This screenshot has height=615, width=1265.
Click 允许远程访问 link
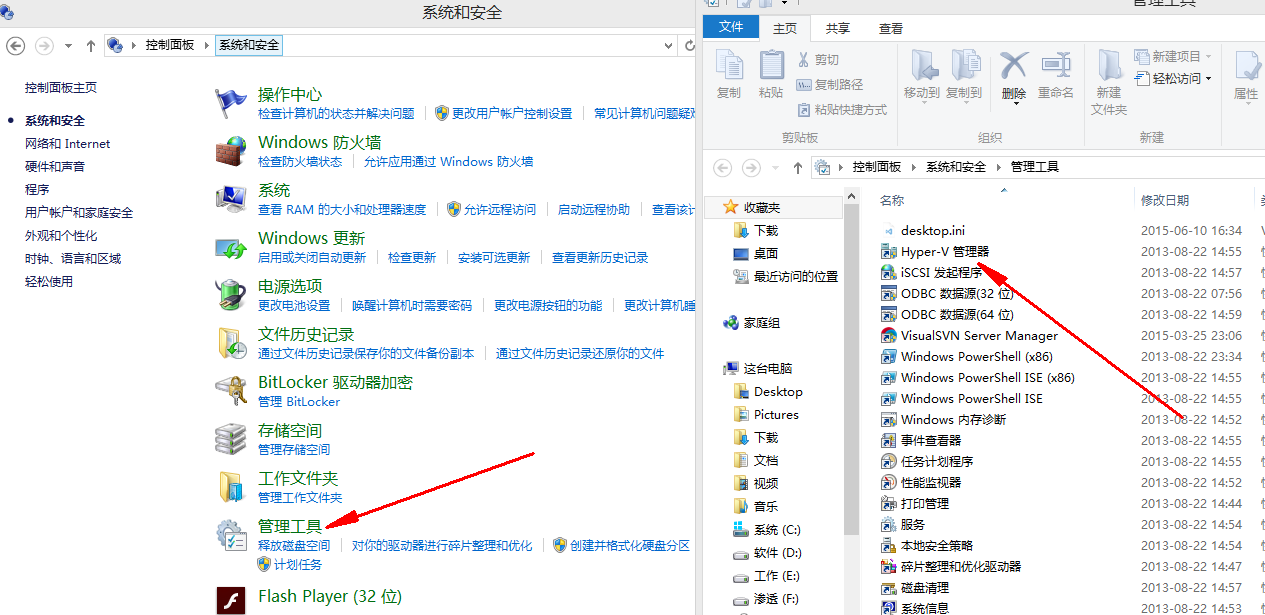[500, 210]
